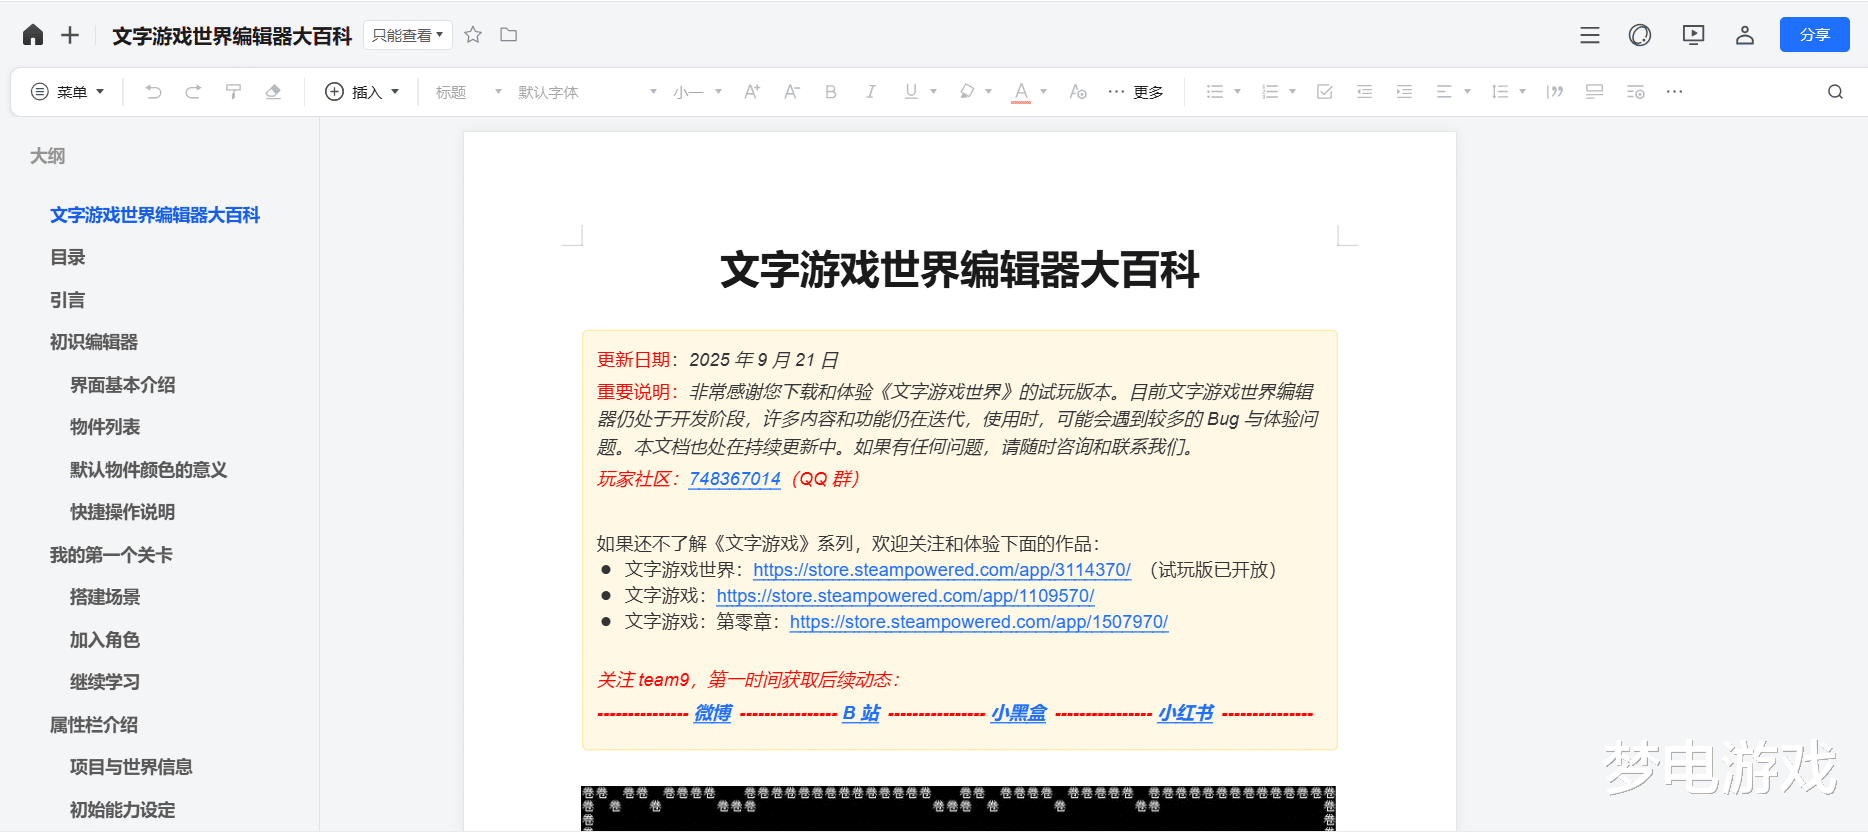Open the 默认字体 font dropdown
This screenshot has width=1868, height=835.
(587, 92)
